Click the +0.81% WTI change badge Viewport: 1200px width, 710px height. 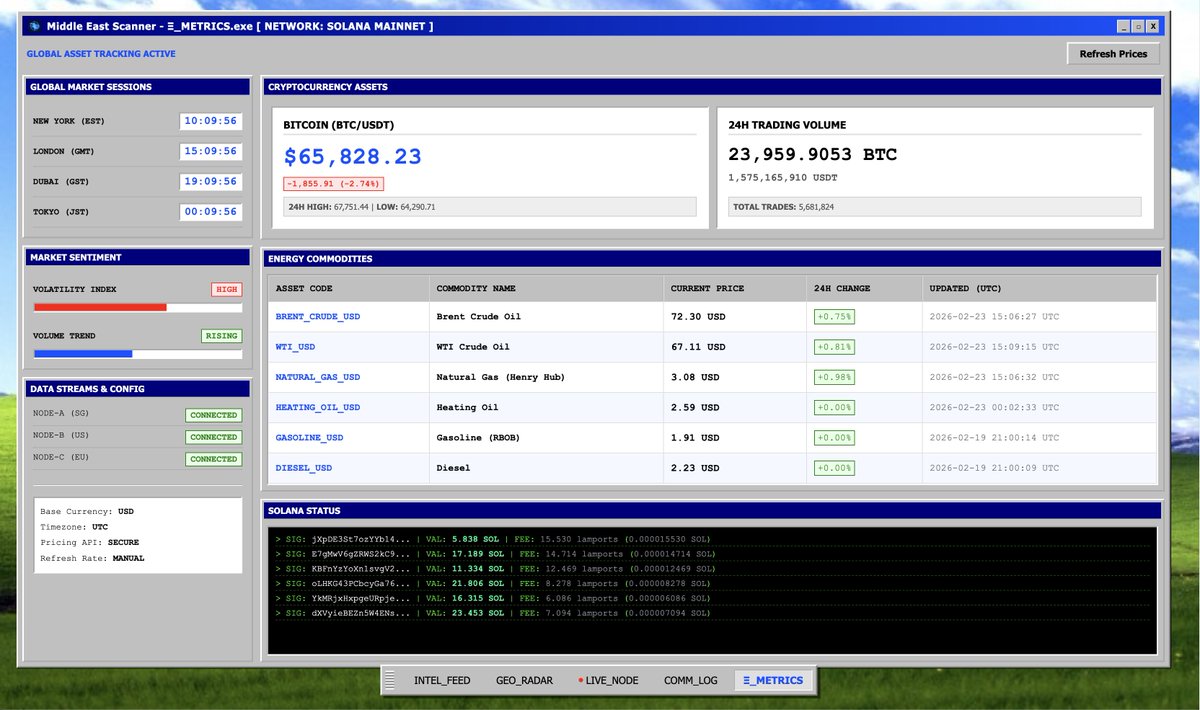834,347
